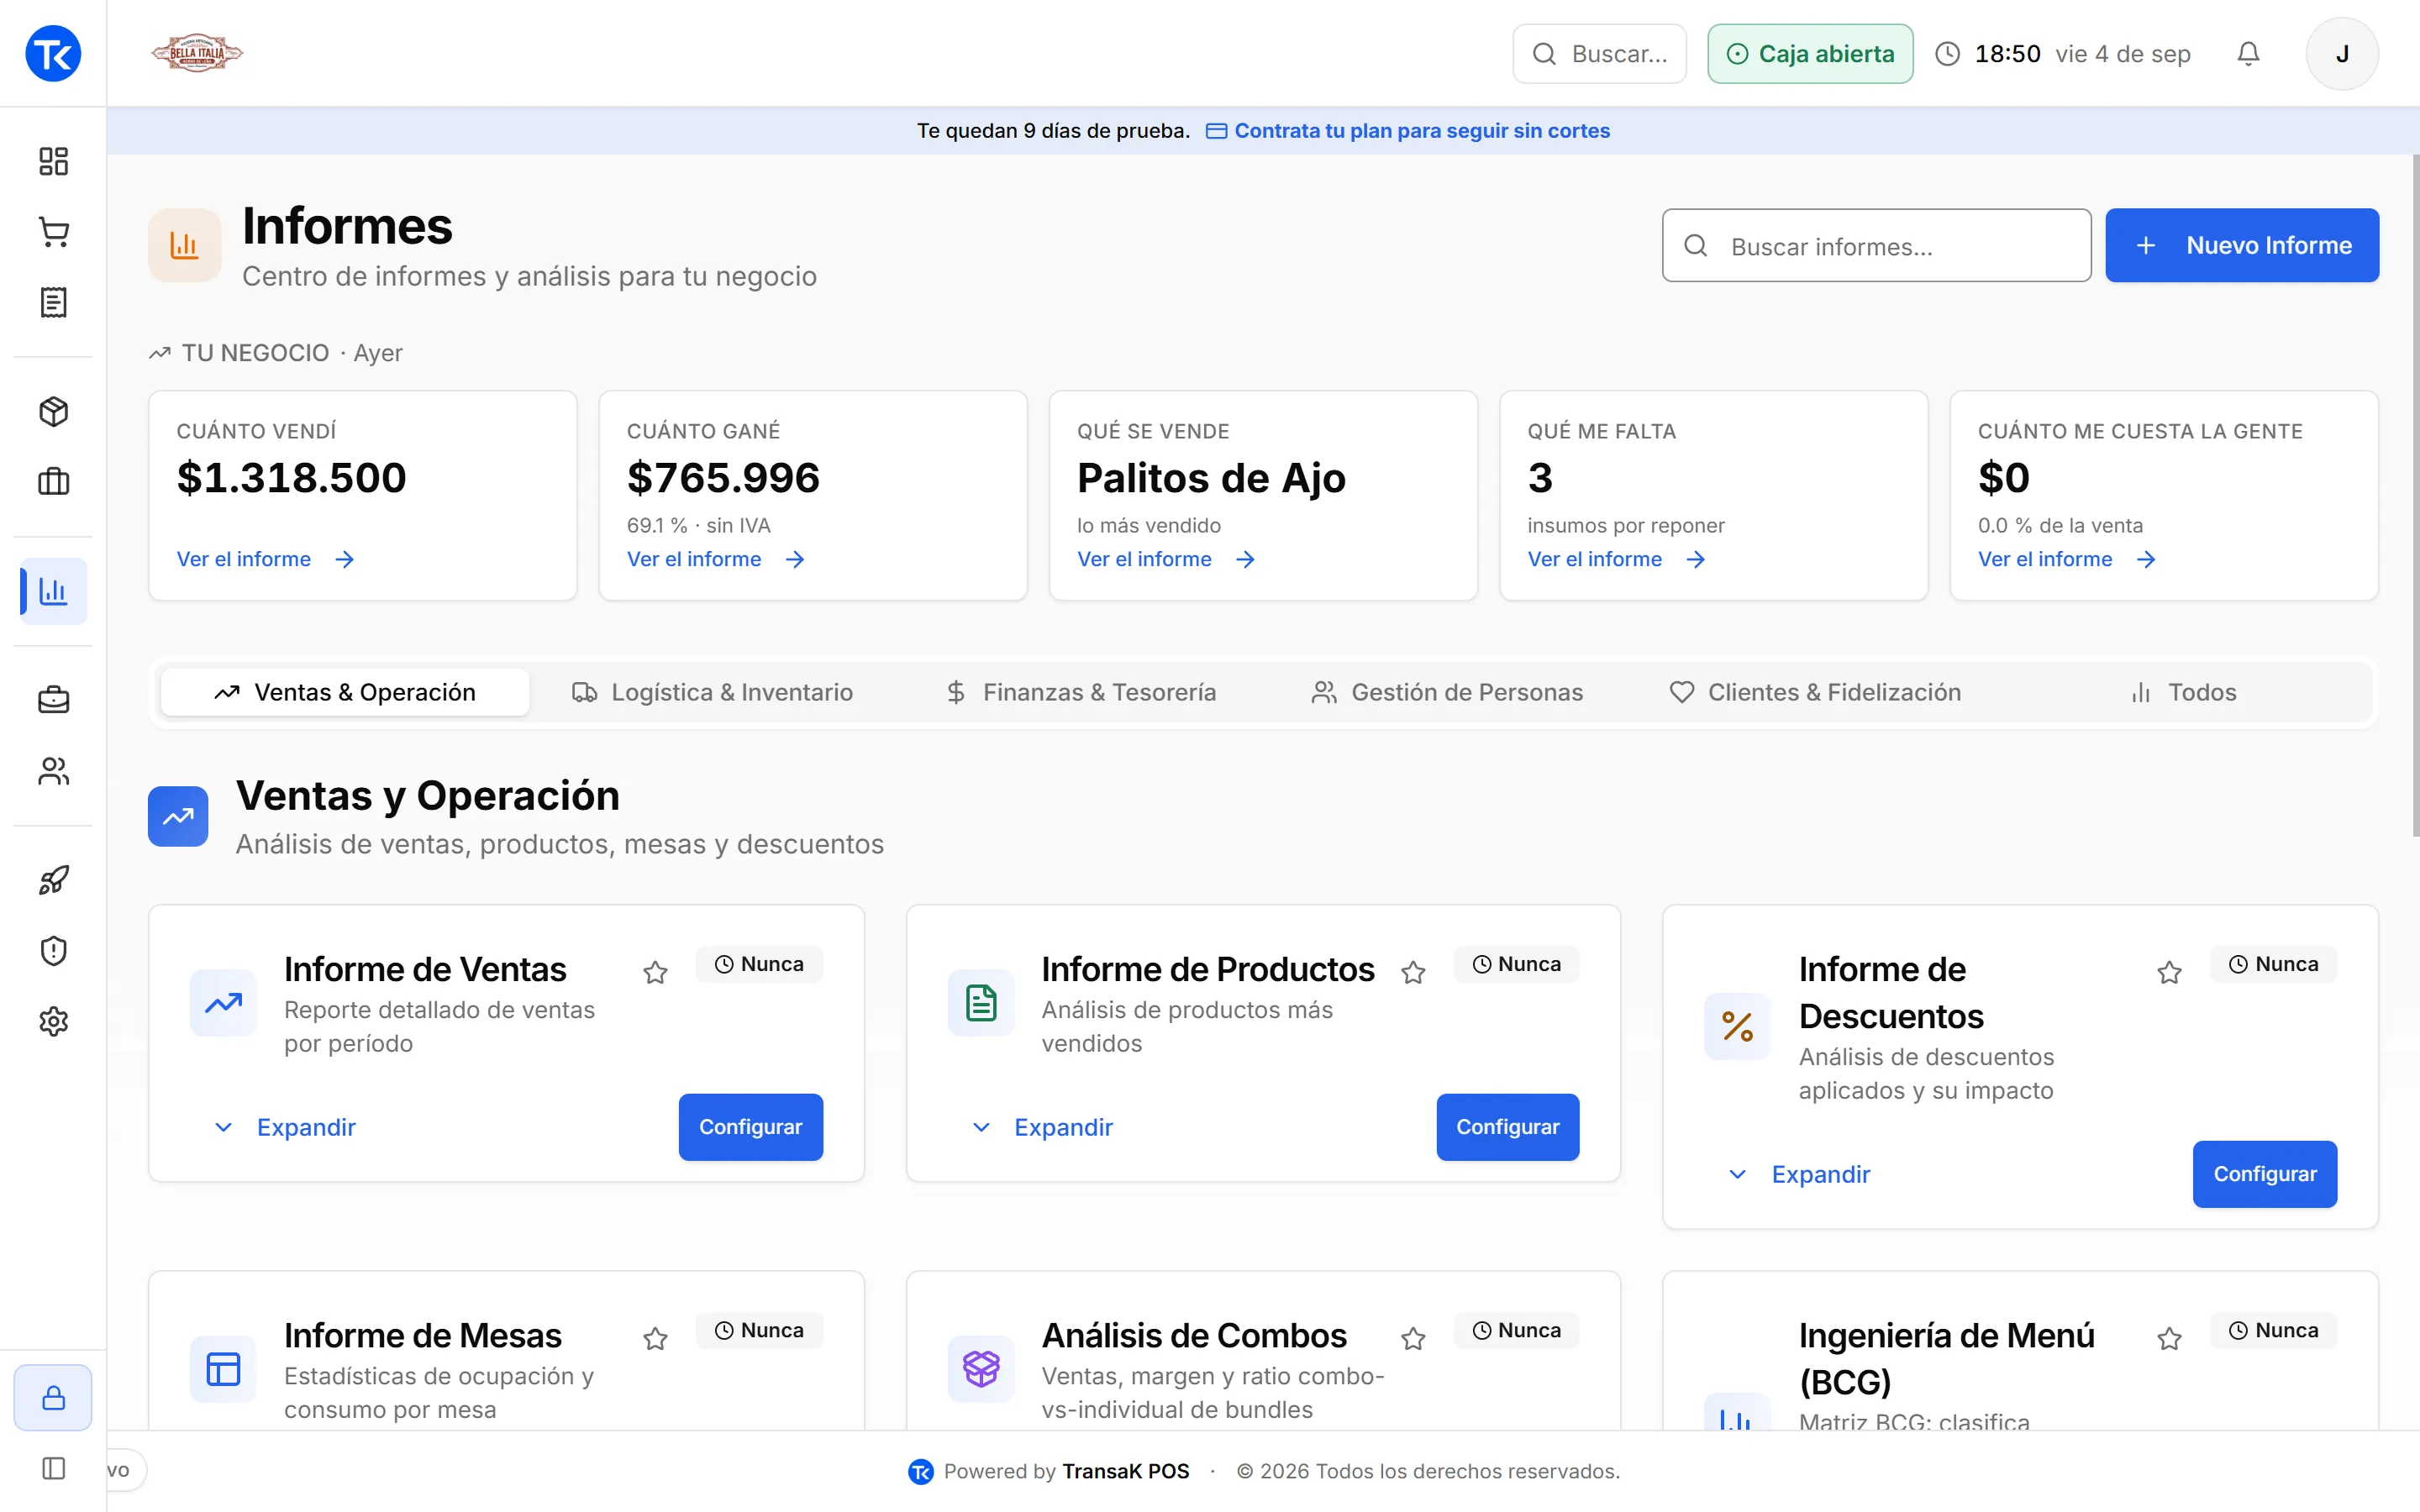The width and height of the screenshot is (2420, 1512).
Task: Favorite the Informe de Descuentos star
Action: (2169, 972)
